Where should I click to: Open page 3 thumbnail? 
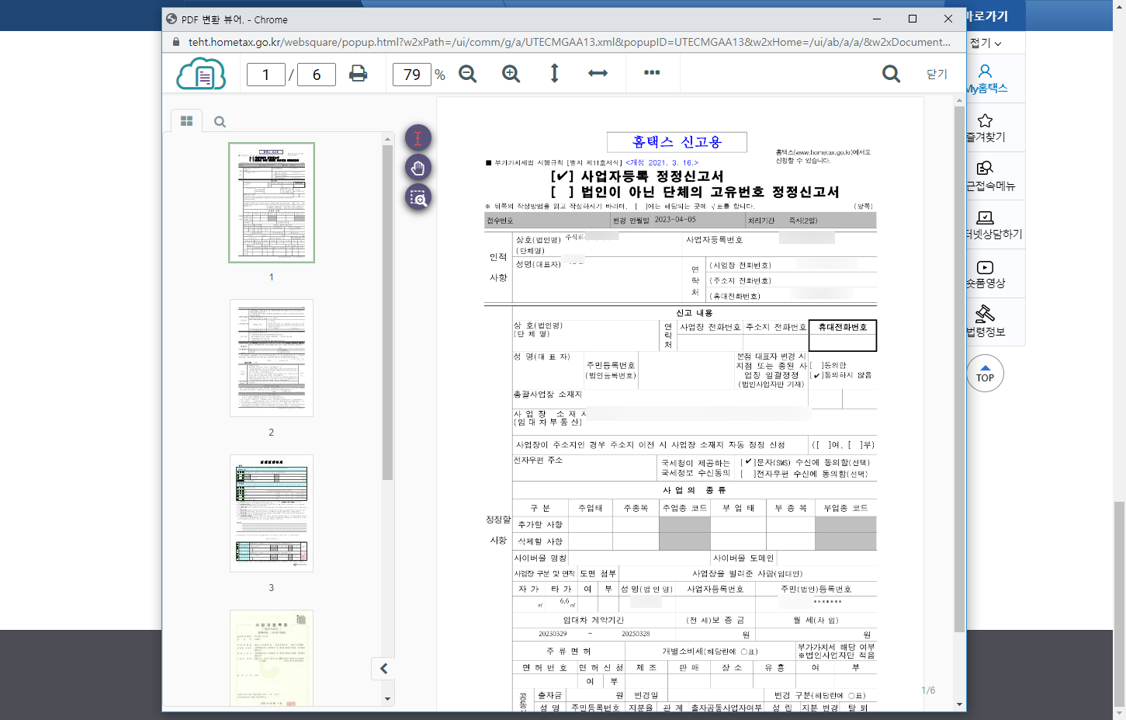[271, 513]
